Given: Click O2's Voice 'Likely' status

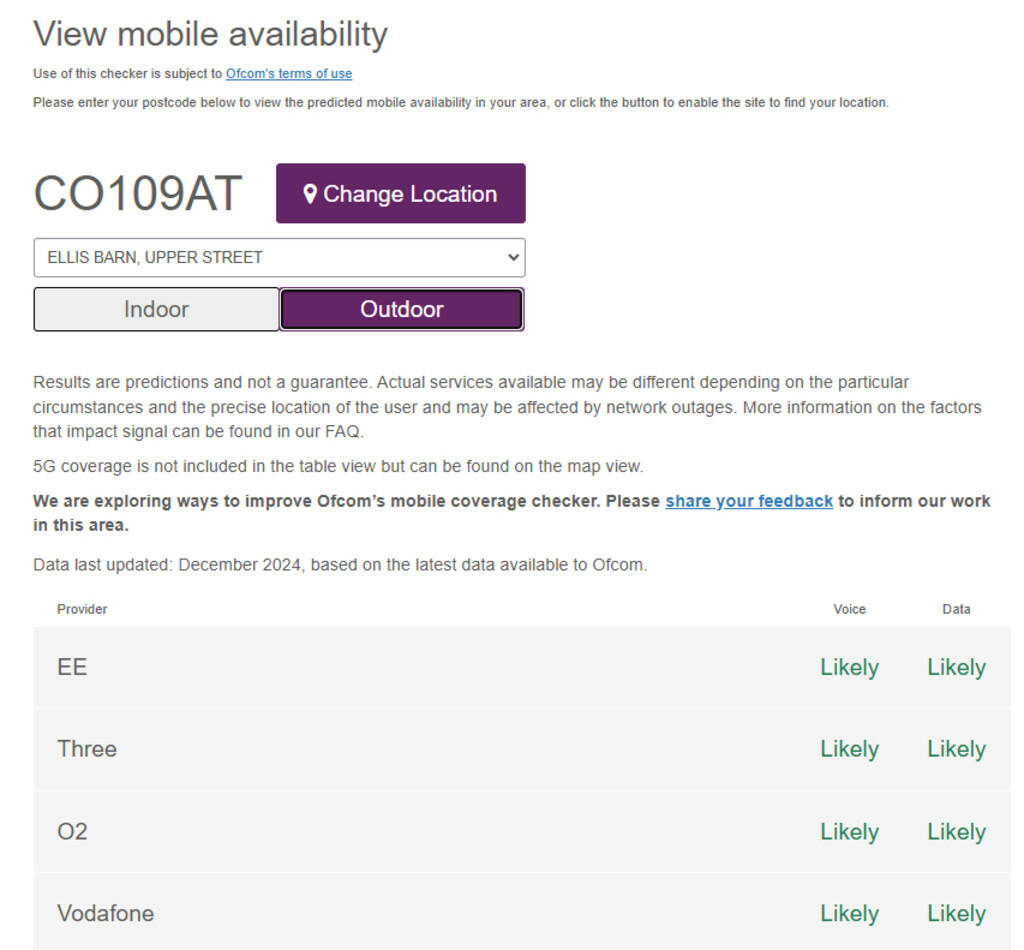Looking at the screenshot, I should [849, 831].
